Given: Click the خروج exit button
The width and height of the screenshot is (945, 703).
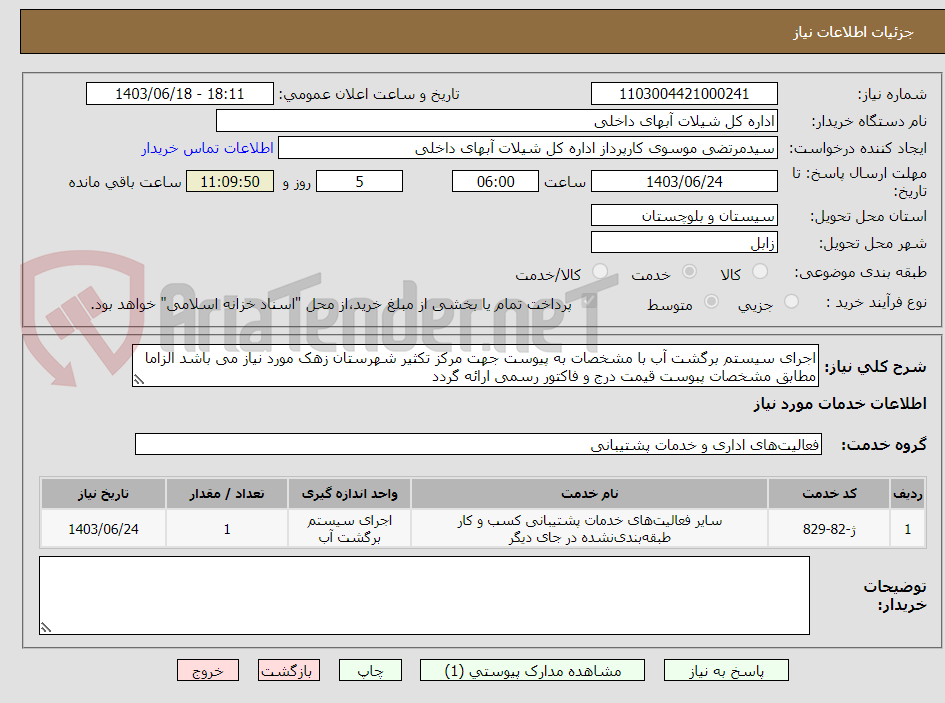Looking at the screenshot, I should 208,670.
